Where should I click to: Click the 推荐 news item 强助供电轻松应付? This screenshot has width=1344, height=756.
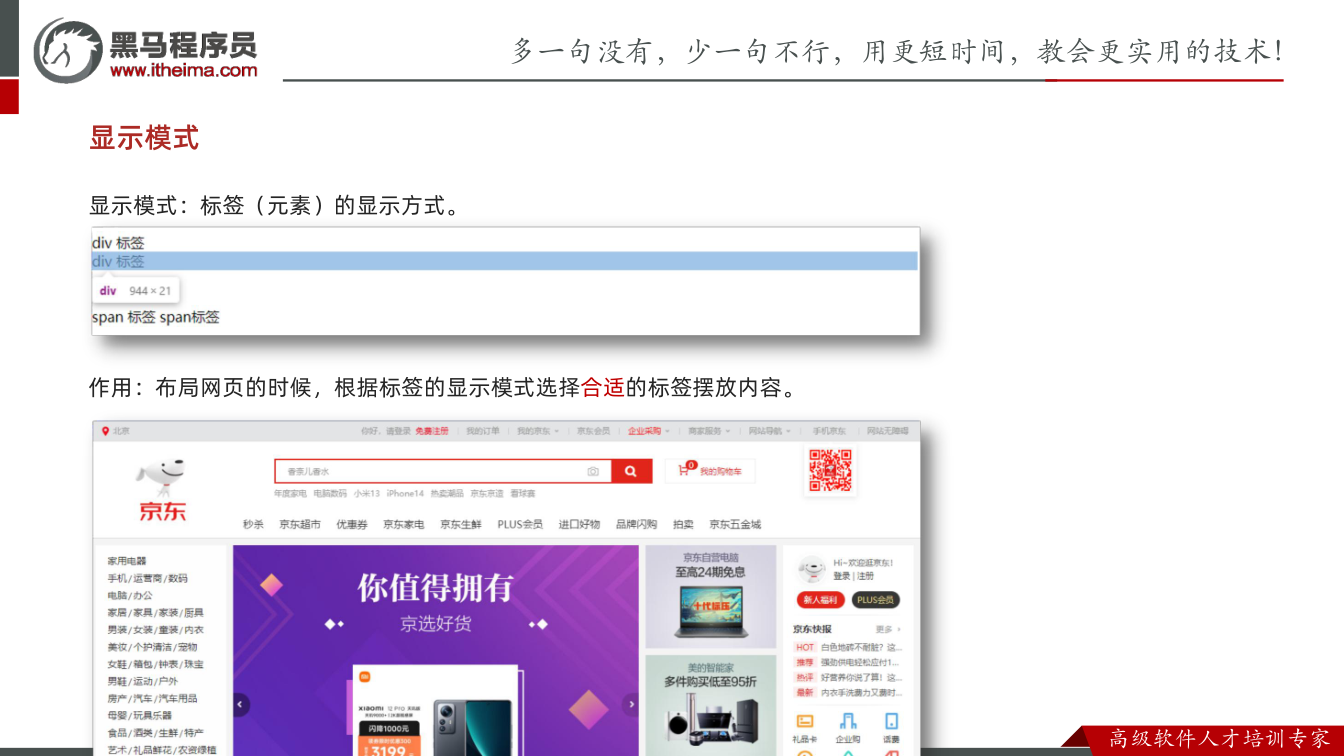click(x=848, y=662)
